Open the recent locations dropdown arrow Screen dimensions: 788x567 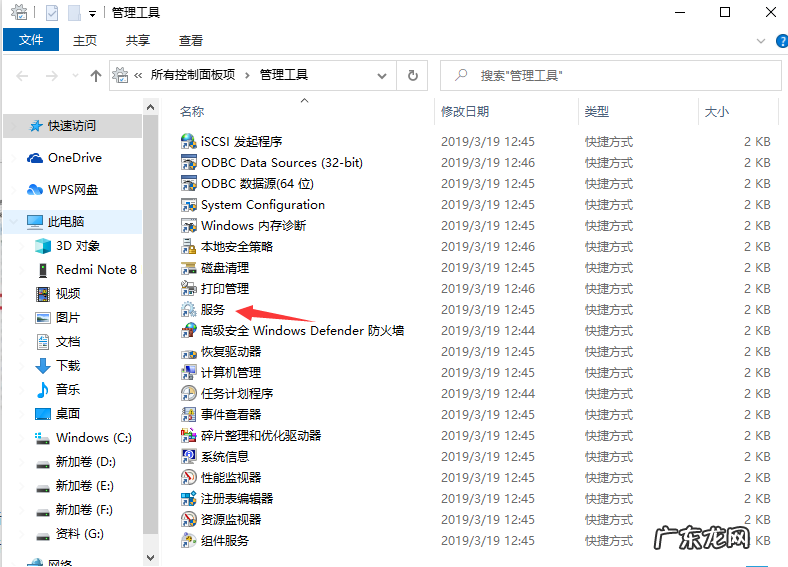click(x=75, y=76)
